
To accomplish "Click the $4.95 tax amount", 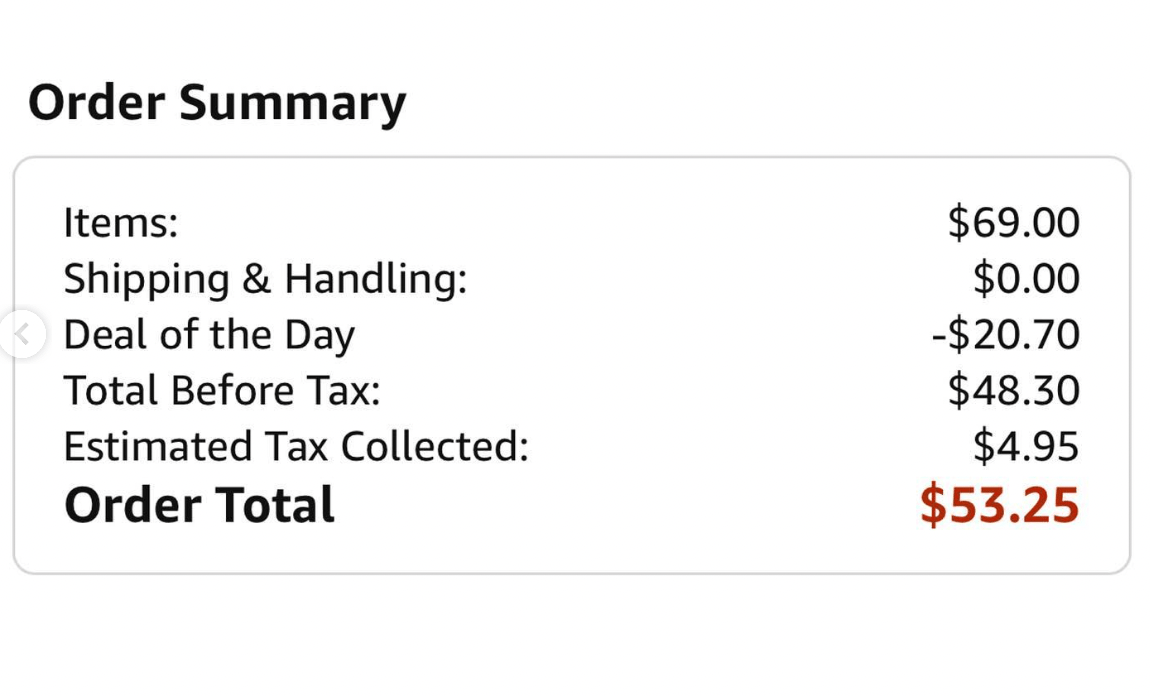I will pos(1026,446).
